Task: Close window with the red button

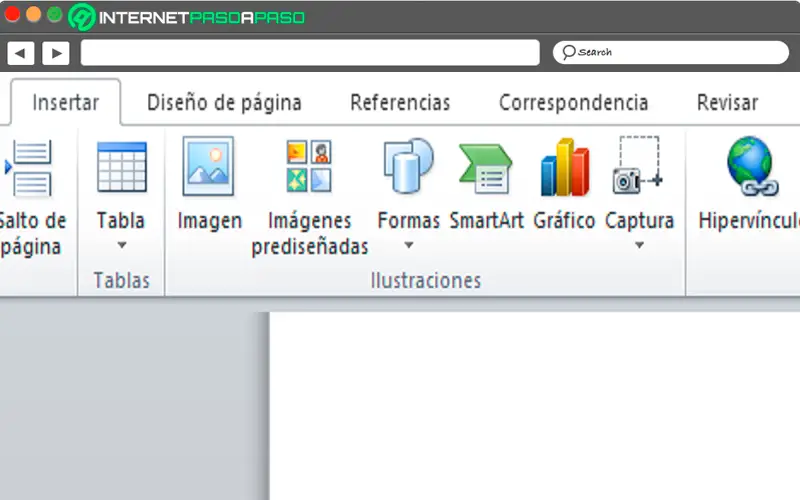Action: point(12,14)
